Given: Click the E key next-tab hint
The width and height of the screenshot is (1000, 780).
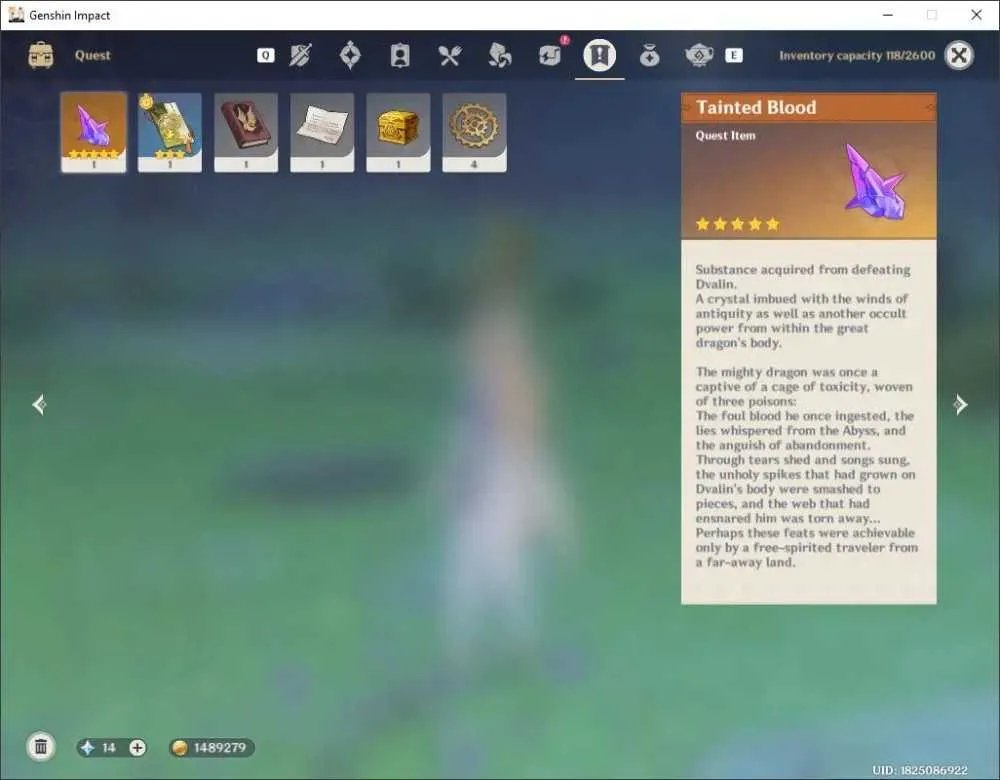Looking at the screenshot, I should (x=733, y=55).
